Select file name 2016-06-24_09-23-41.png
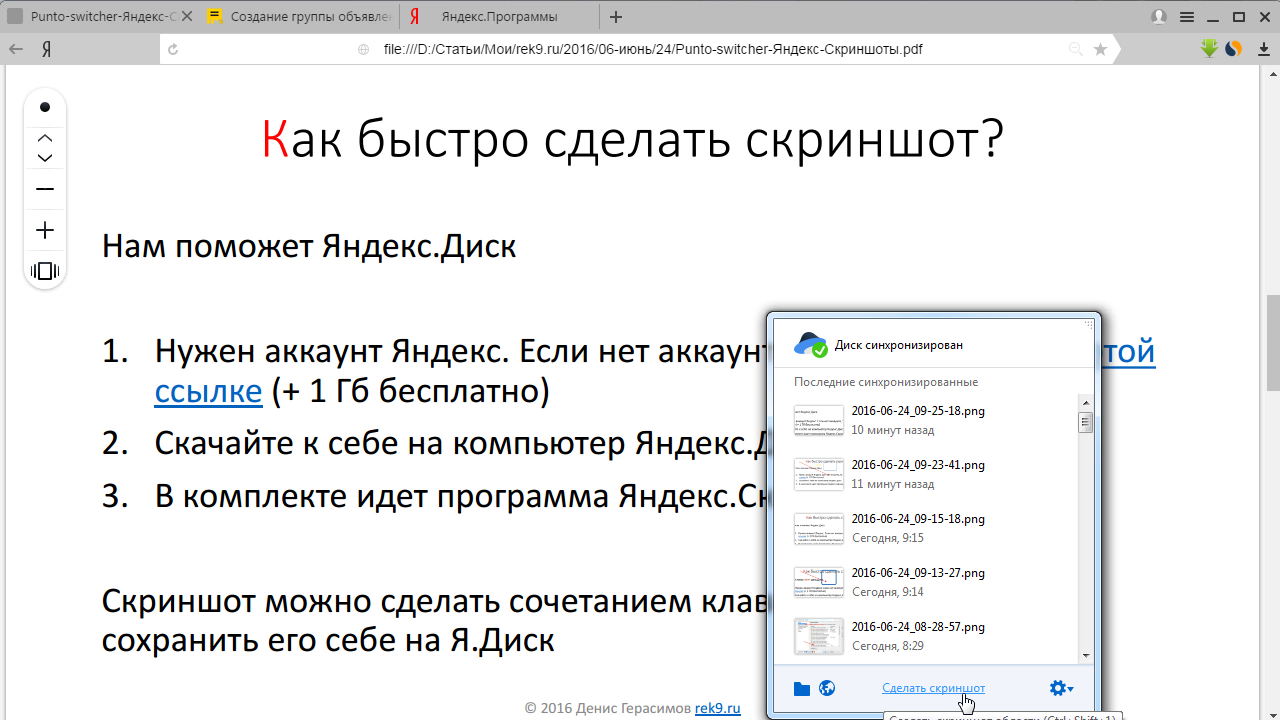1280x720 pixels. pos(918,465)
